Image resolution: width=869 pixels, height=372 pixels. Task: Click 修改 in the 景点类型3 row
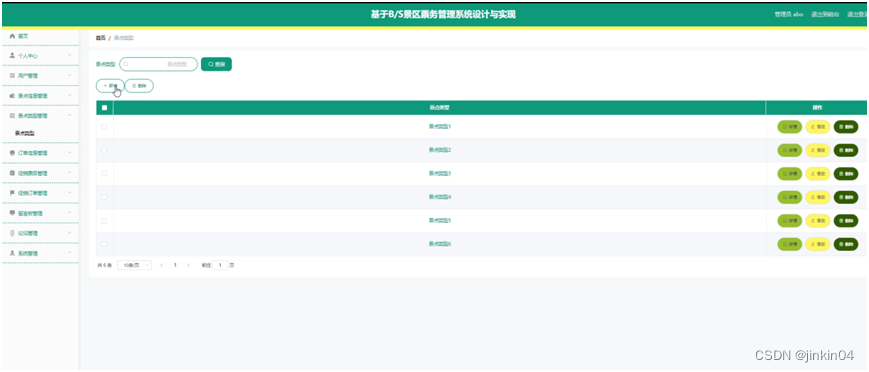(x=817, y=174)
